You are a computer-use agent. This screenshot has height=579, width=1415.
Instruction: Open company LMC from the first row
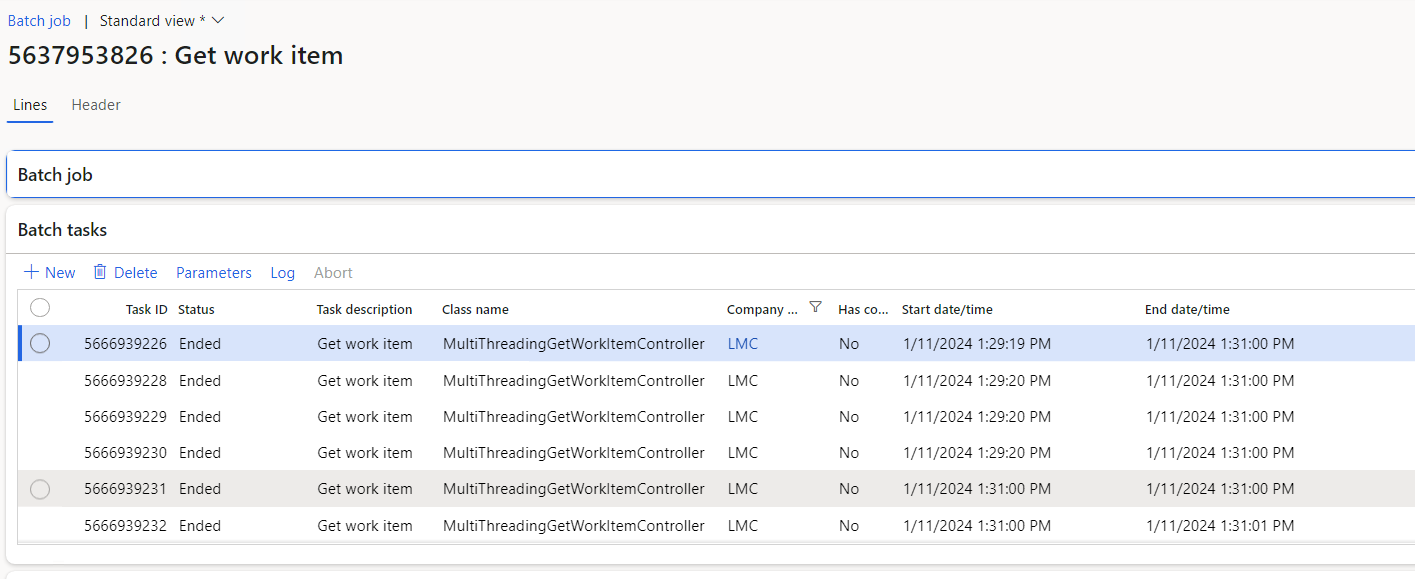742,343
